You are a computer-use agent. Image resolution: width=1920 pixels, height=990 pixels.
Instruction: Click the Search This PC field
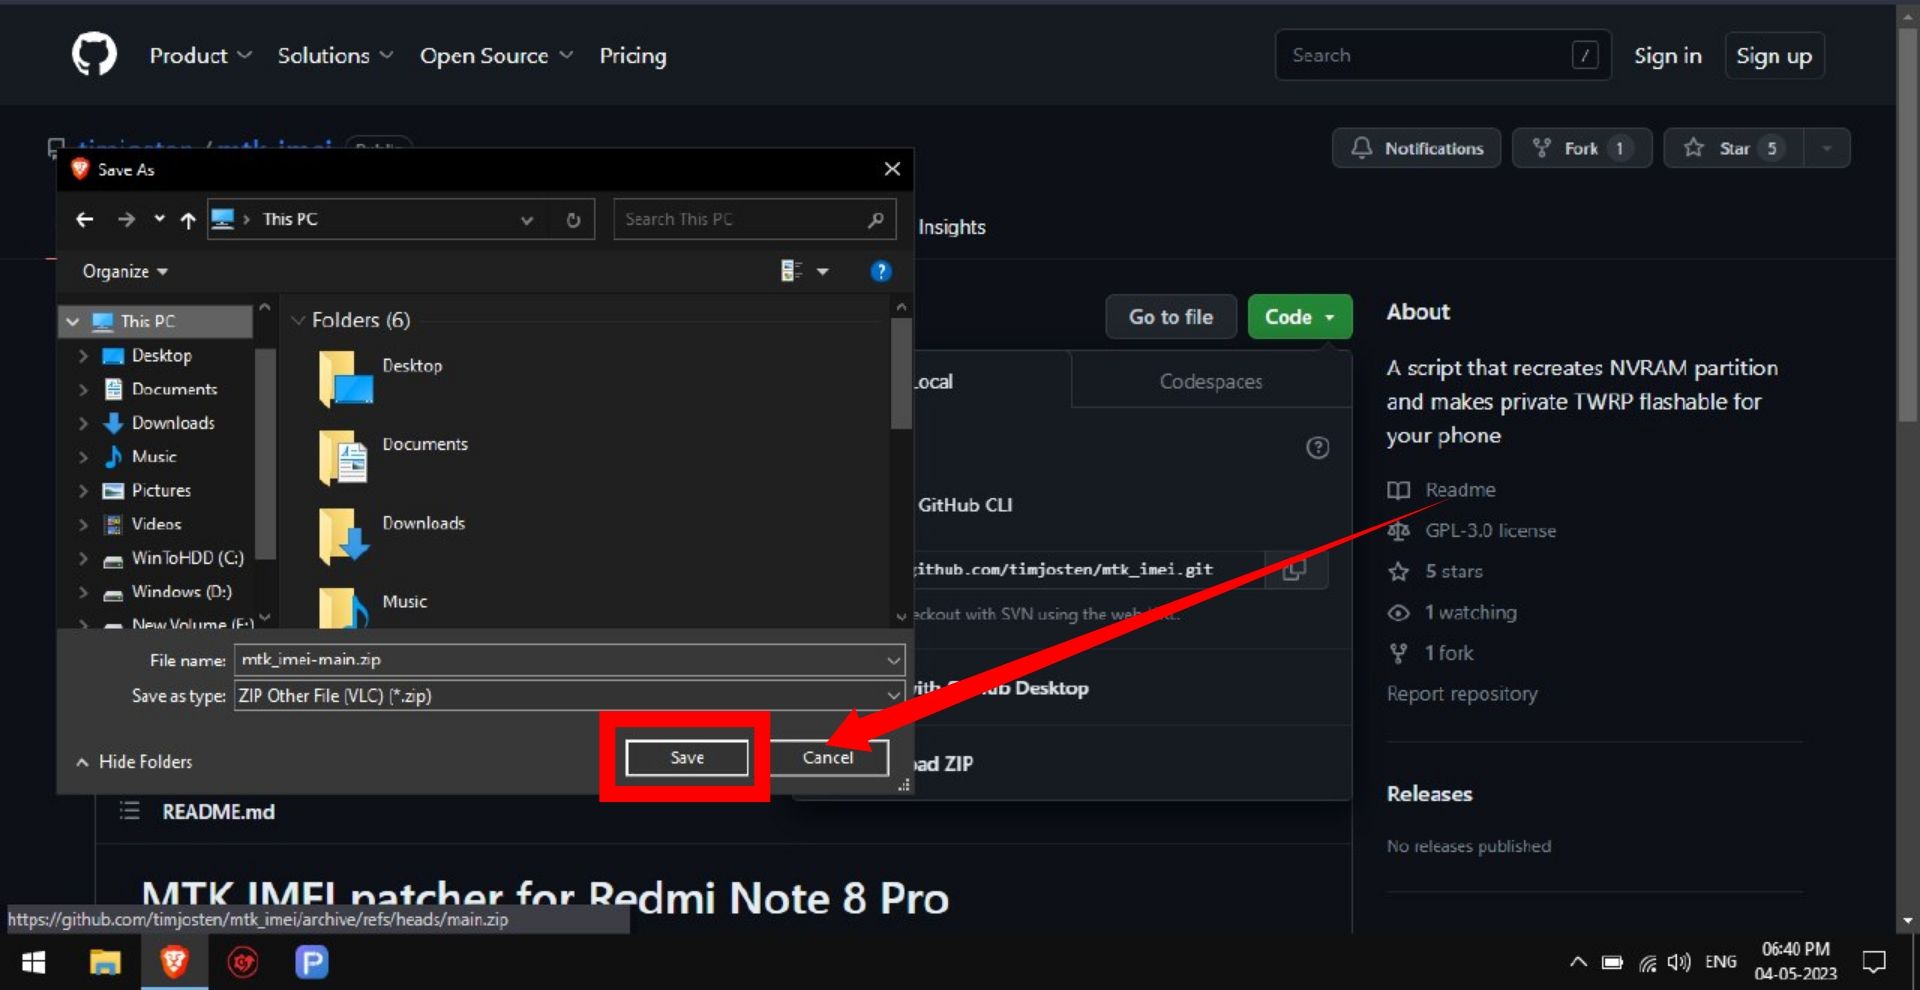(x=754, y=219)
